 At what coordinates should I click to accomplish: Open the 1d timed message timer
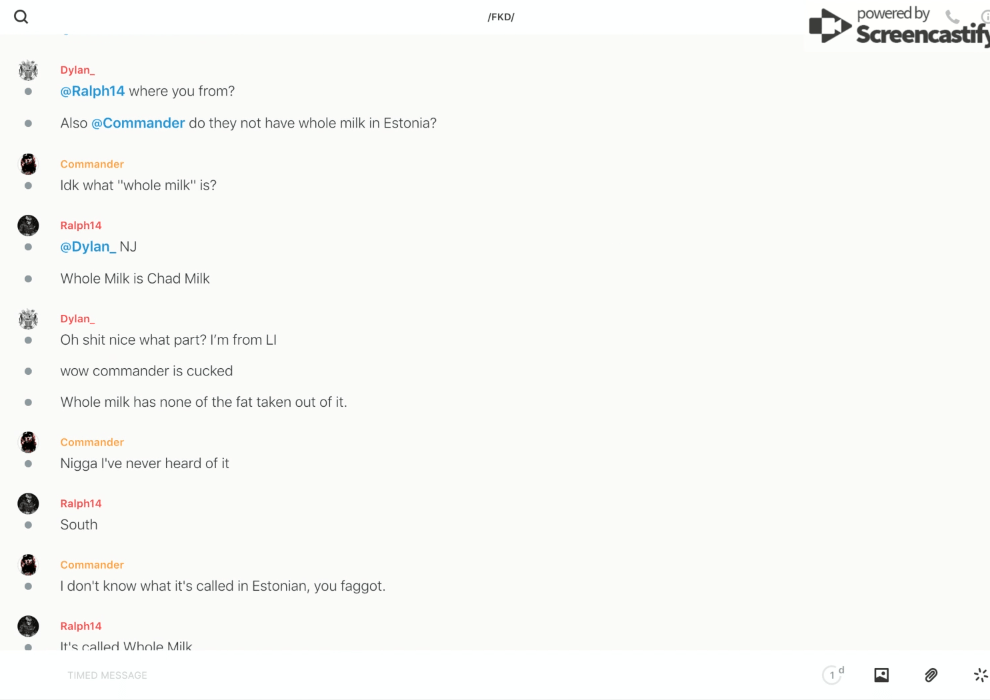tap(833, 675)
